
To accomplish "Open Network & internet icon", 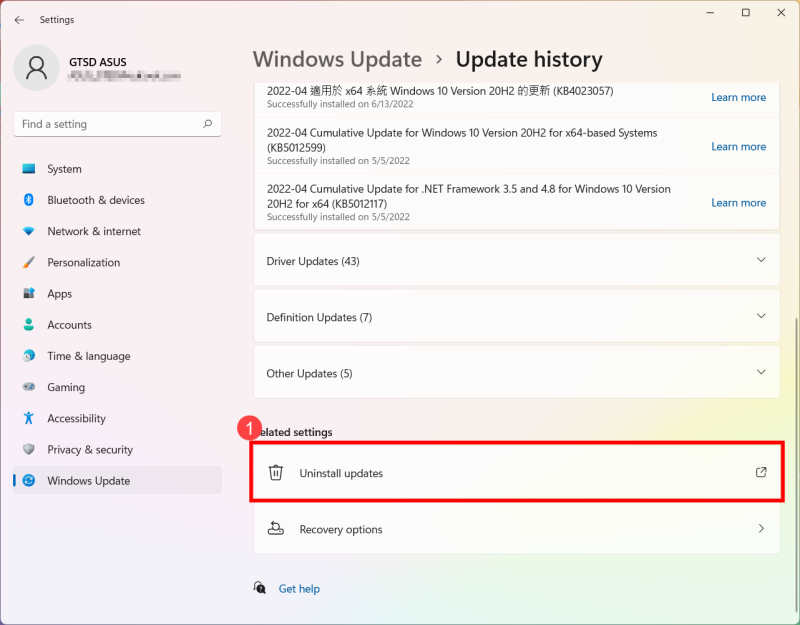I will [29, 231].
